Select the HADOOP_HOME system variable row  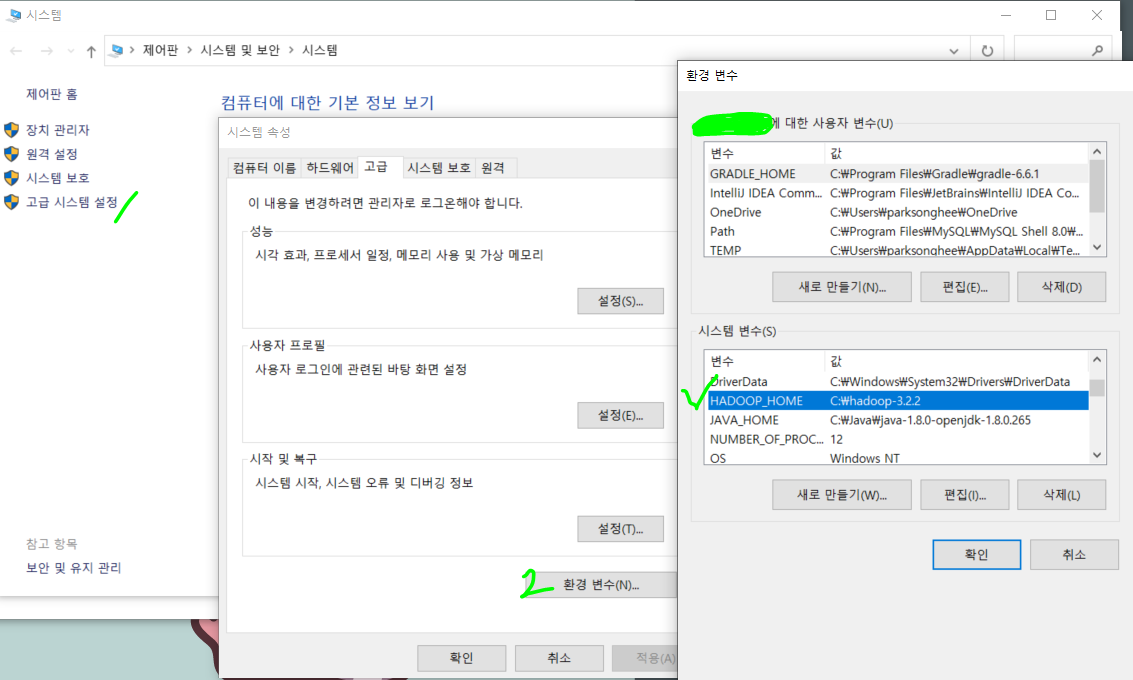(897, 400)
